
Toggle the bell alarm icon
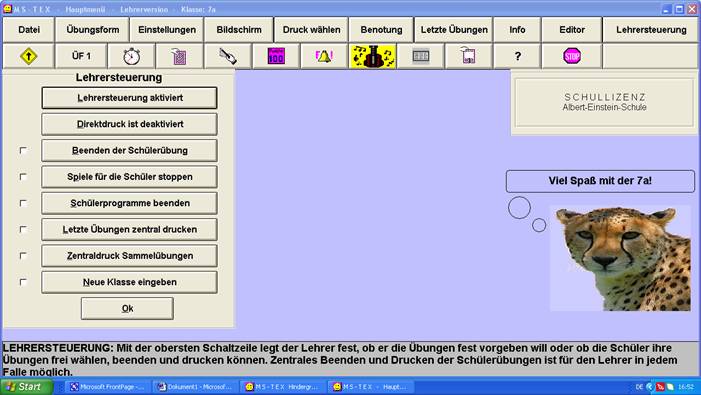(324, 56)
